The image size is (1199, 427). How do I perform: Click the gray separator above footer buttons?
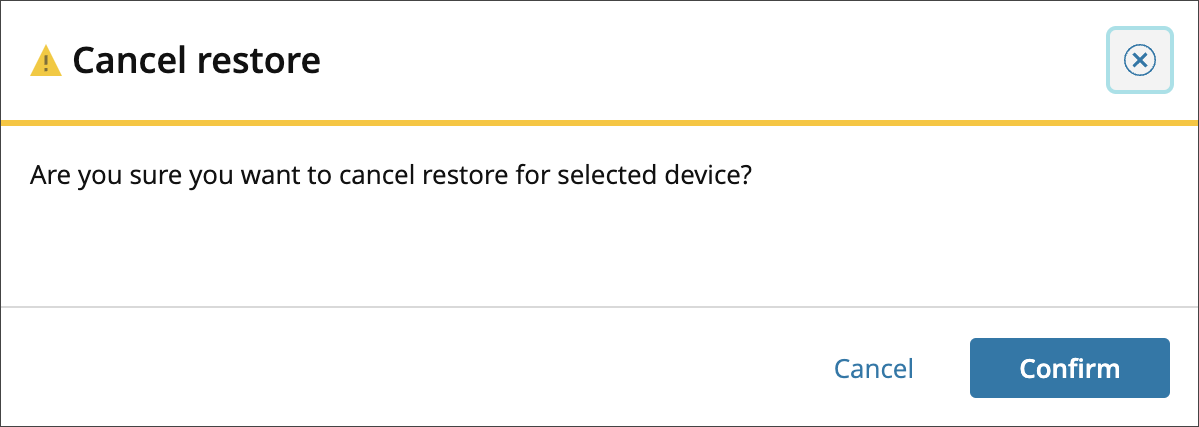point(600,306)
